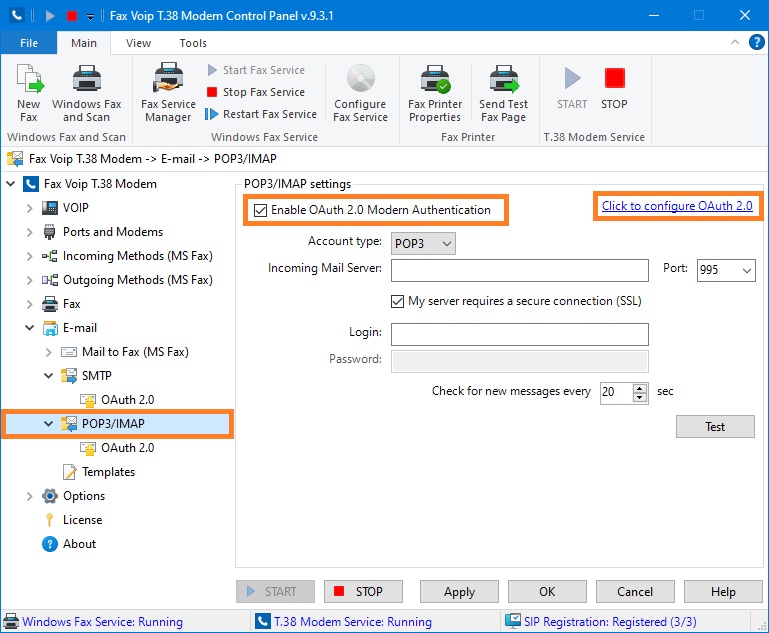Toggle My server requires secure connection (SSL)
Screen dimensions: 769x633
(x=397, y=301)
